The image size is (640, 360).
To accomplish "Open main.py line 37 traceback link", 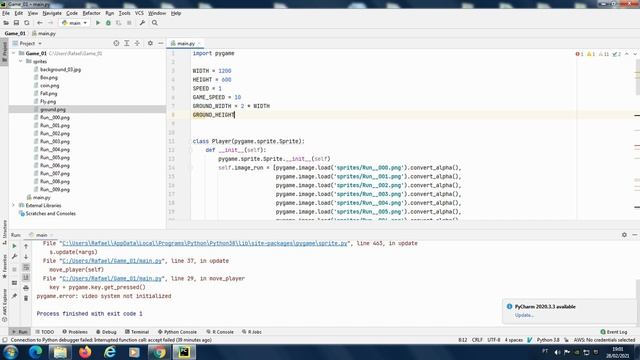I will click(112, 261).
